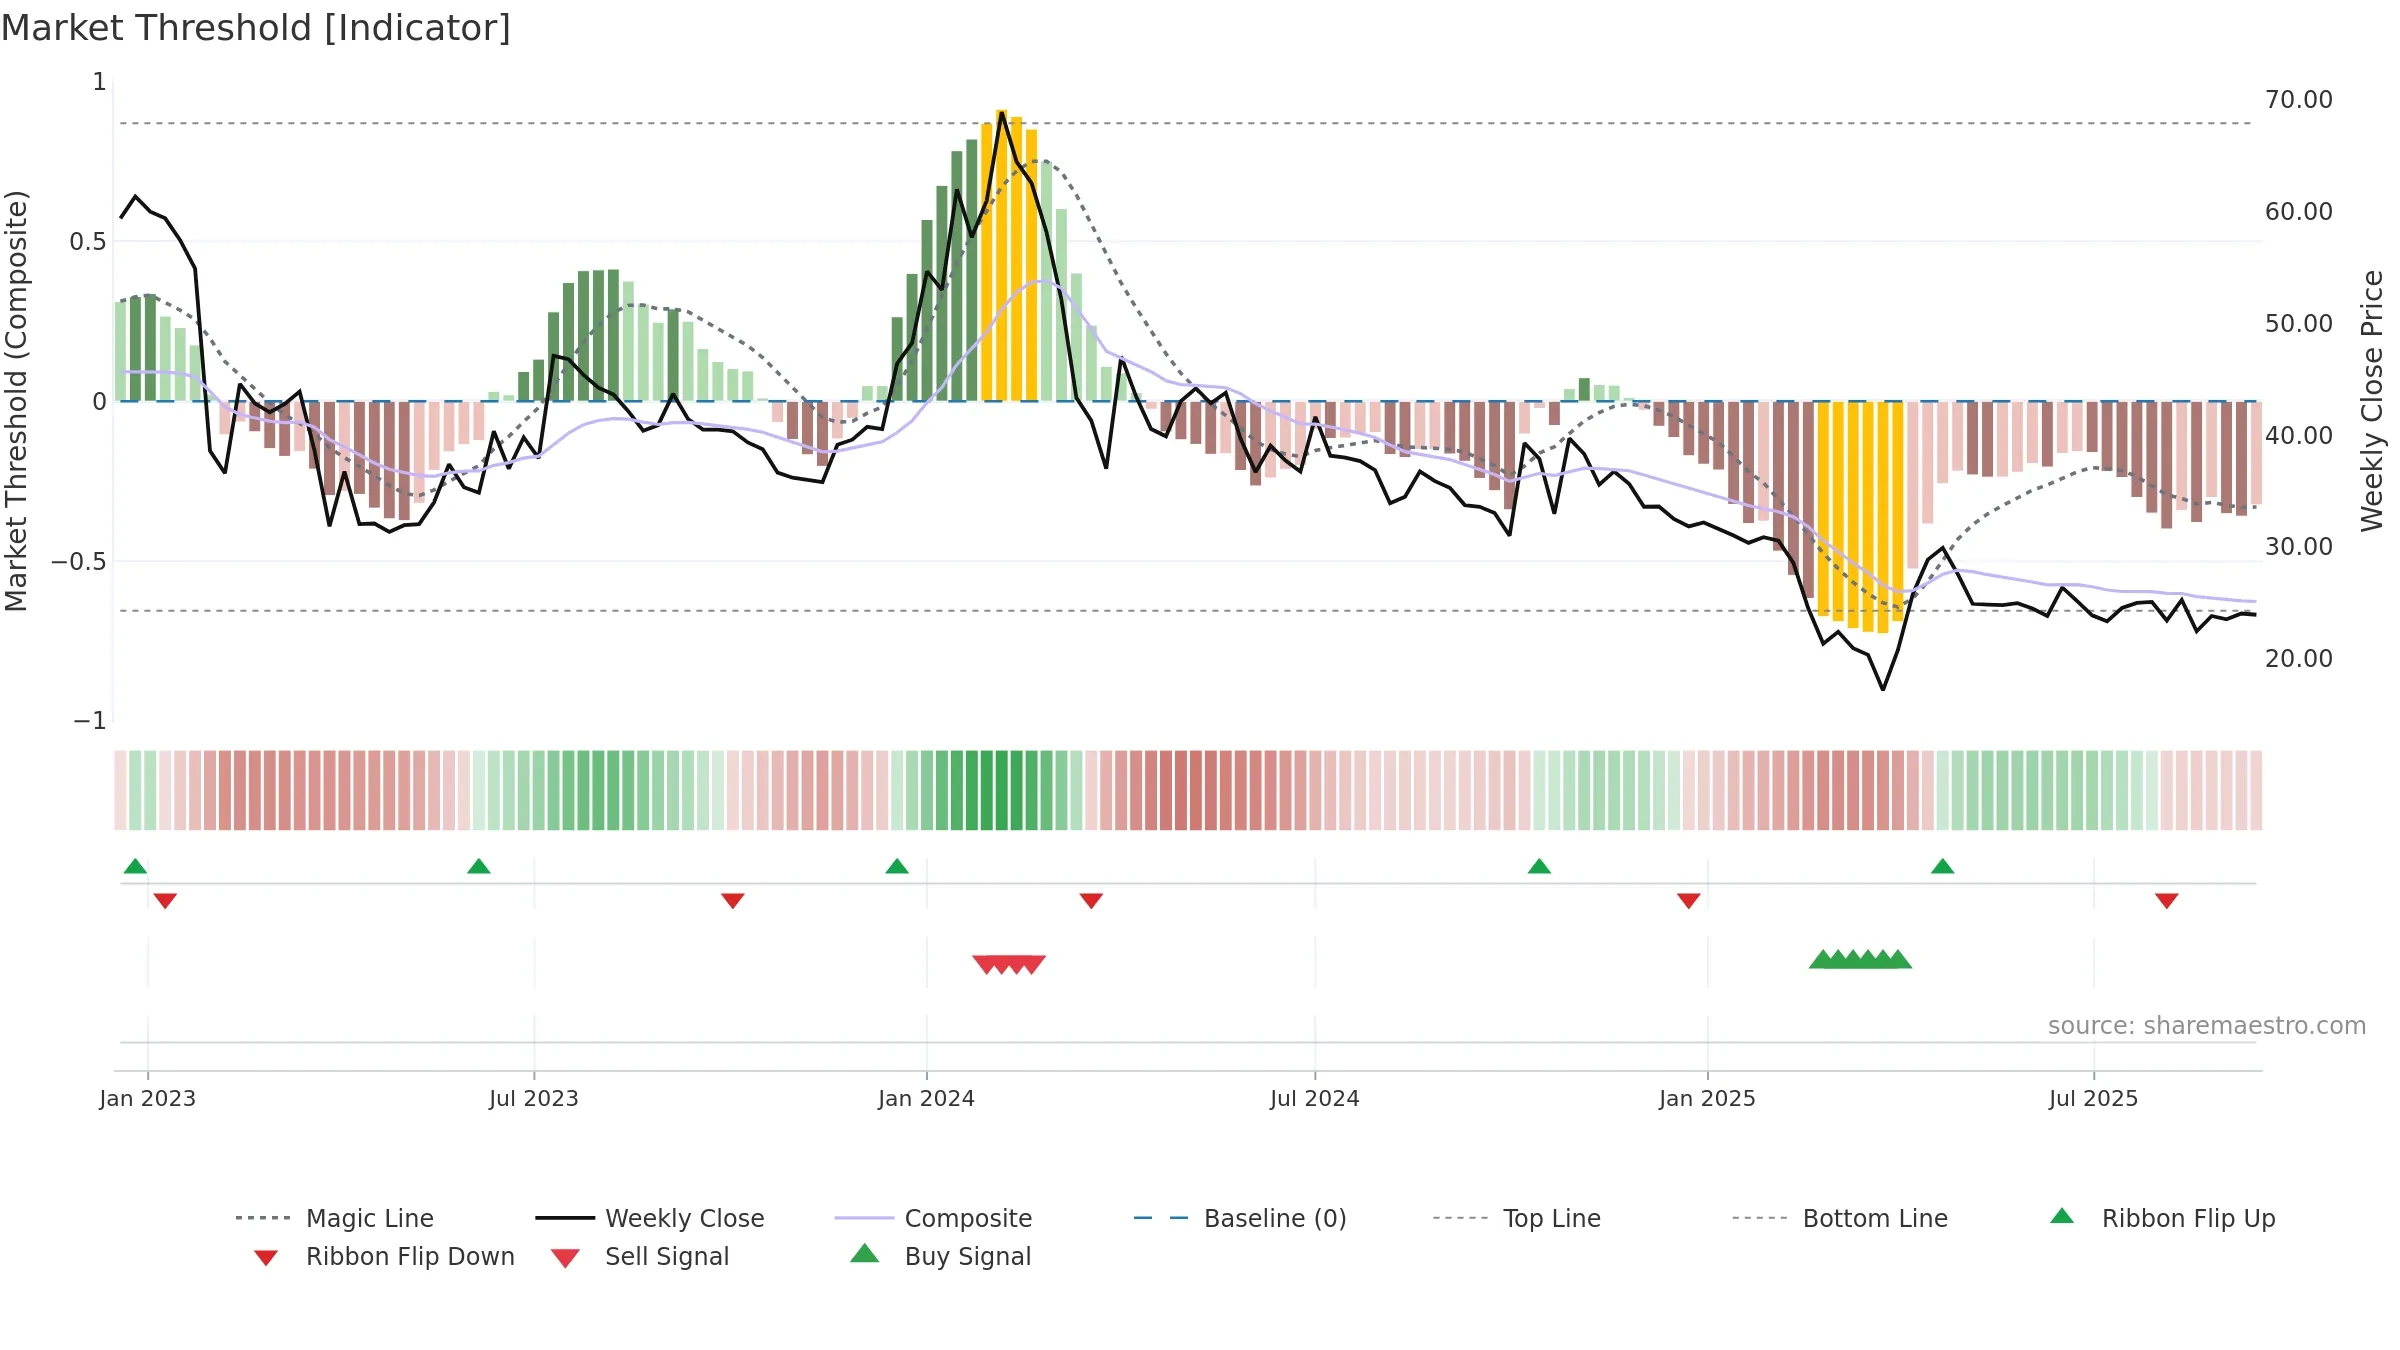The width and height of the screenshot is (2400, 1350).
Task: Click the Market Threshold [Indicator] chart title
Action: 256,28
